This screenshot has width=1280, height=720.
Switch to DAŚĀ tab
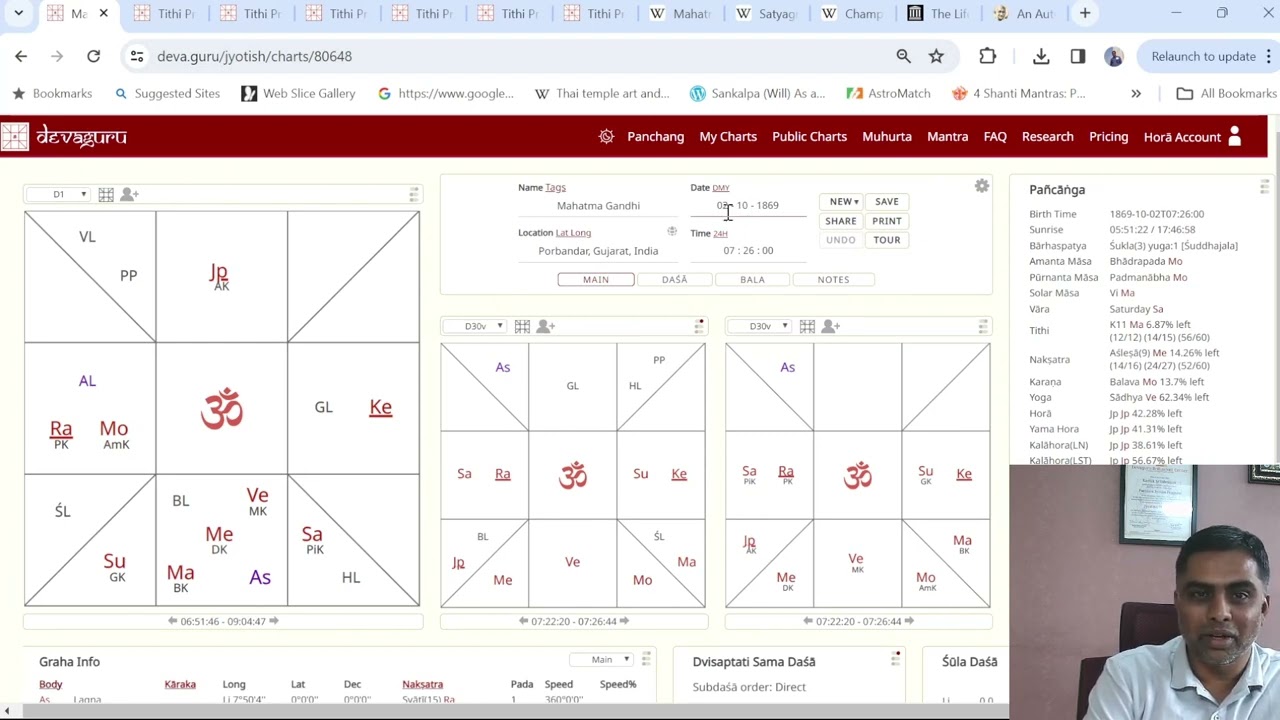(x=674, y=280)
